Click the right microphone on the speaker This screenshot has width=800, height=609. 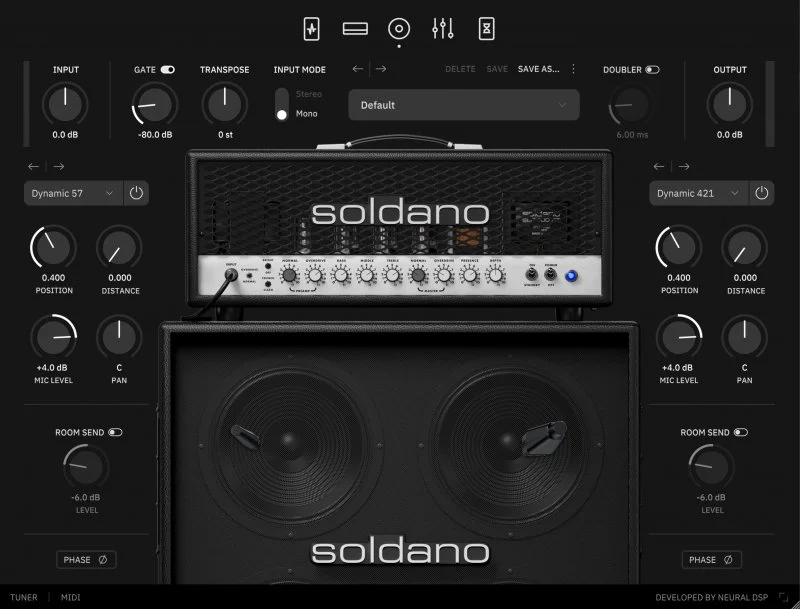pos(544,437)
